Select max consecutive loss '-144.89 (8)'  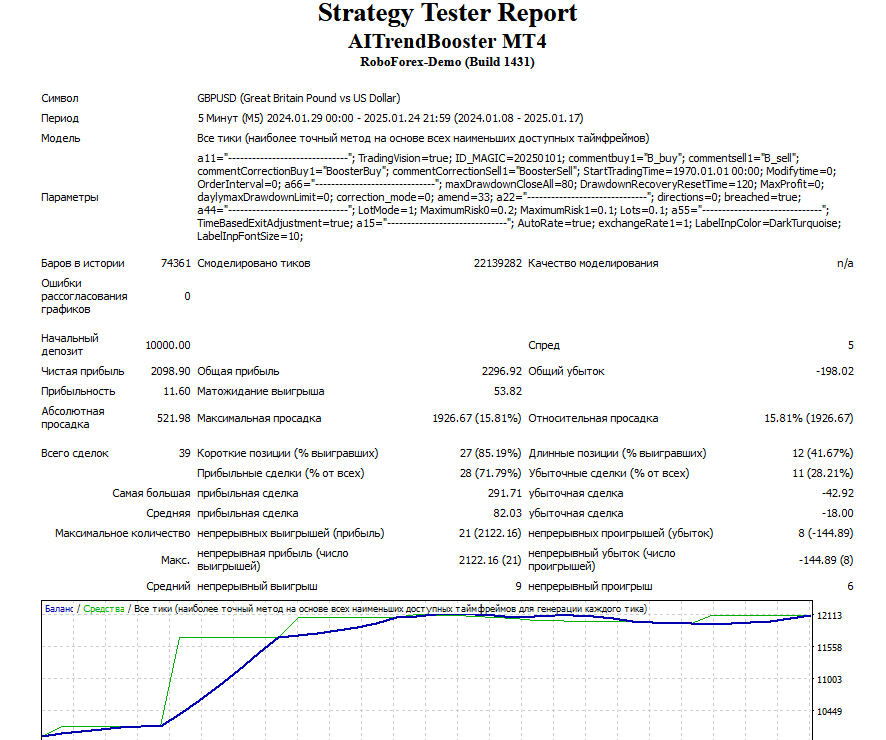[826, 560]
